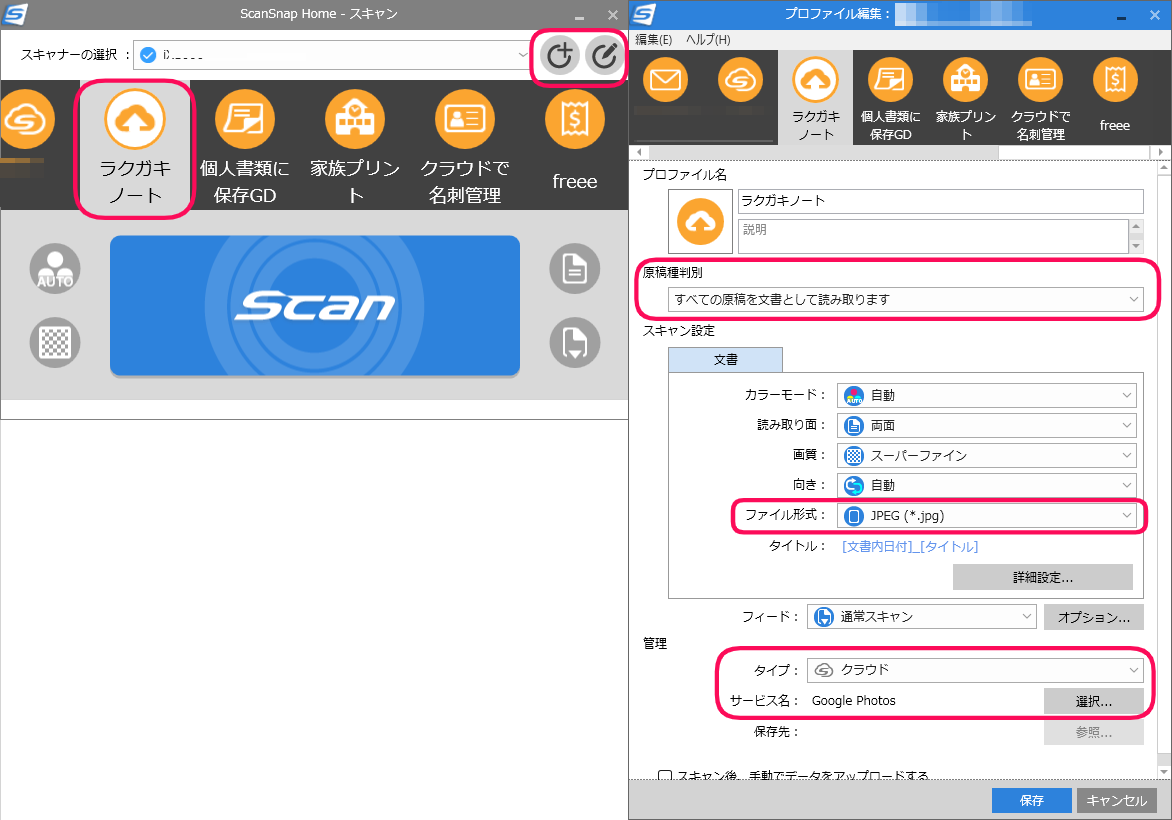Click the 参照... button next to 保存先
This screenshot has width=1172, height=820.
(x=1094, y=733)
